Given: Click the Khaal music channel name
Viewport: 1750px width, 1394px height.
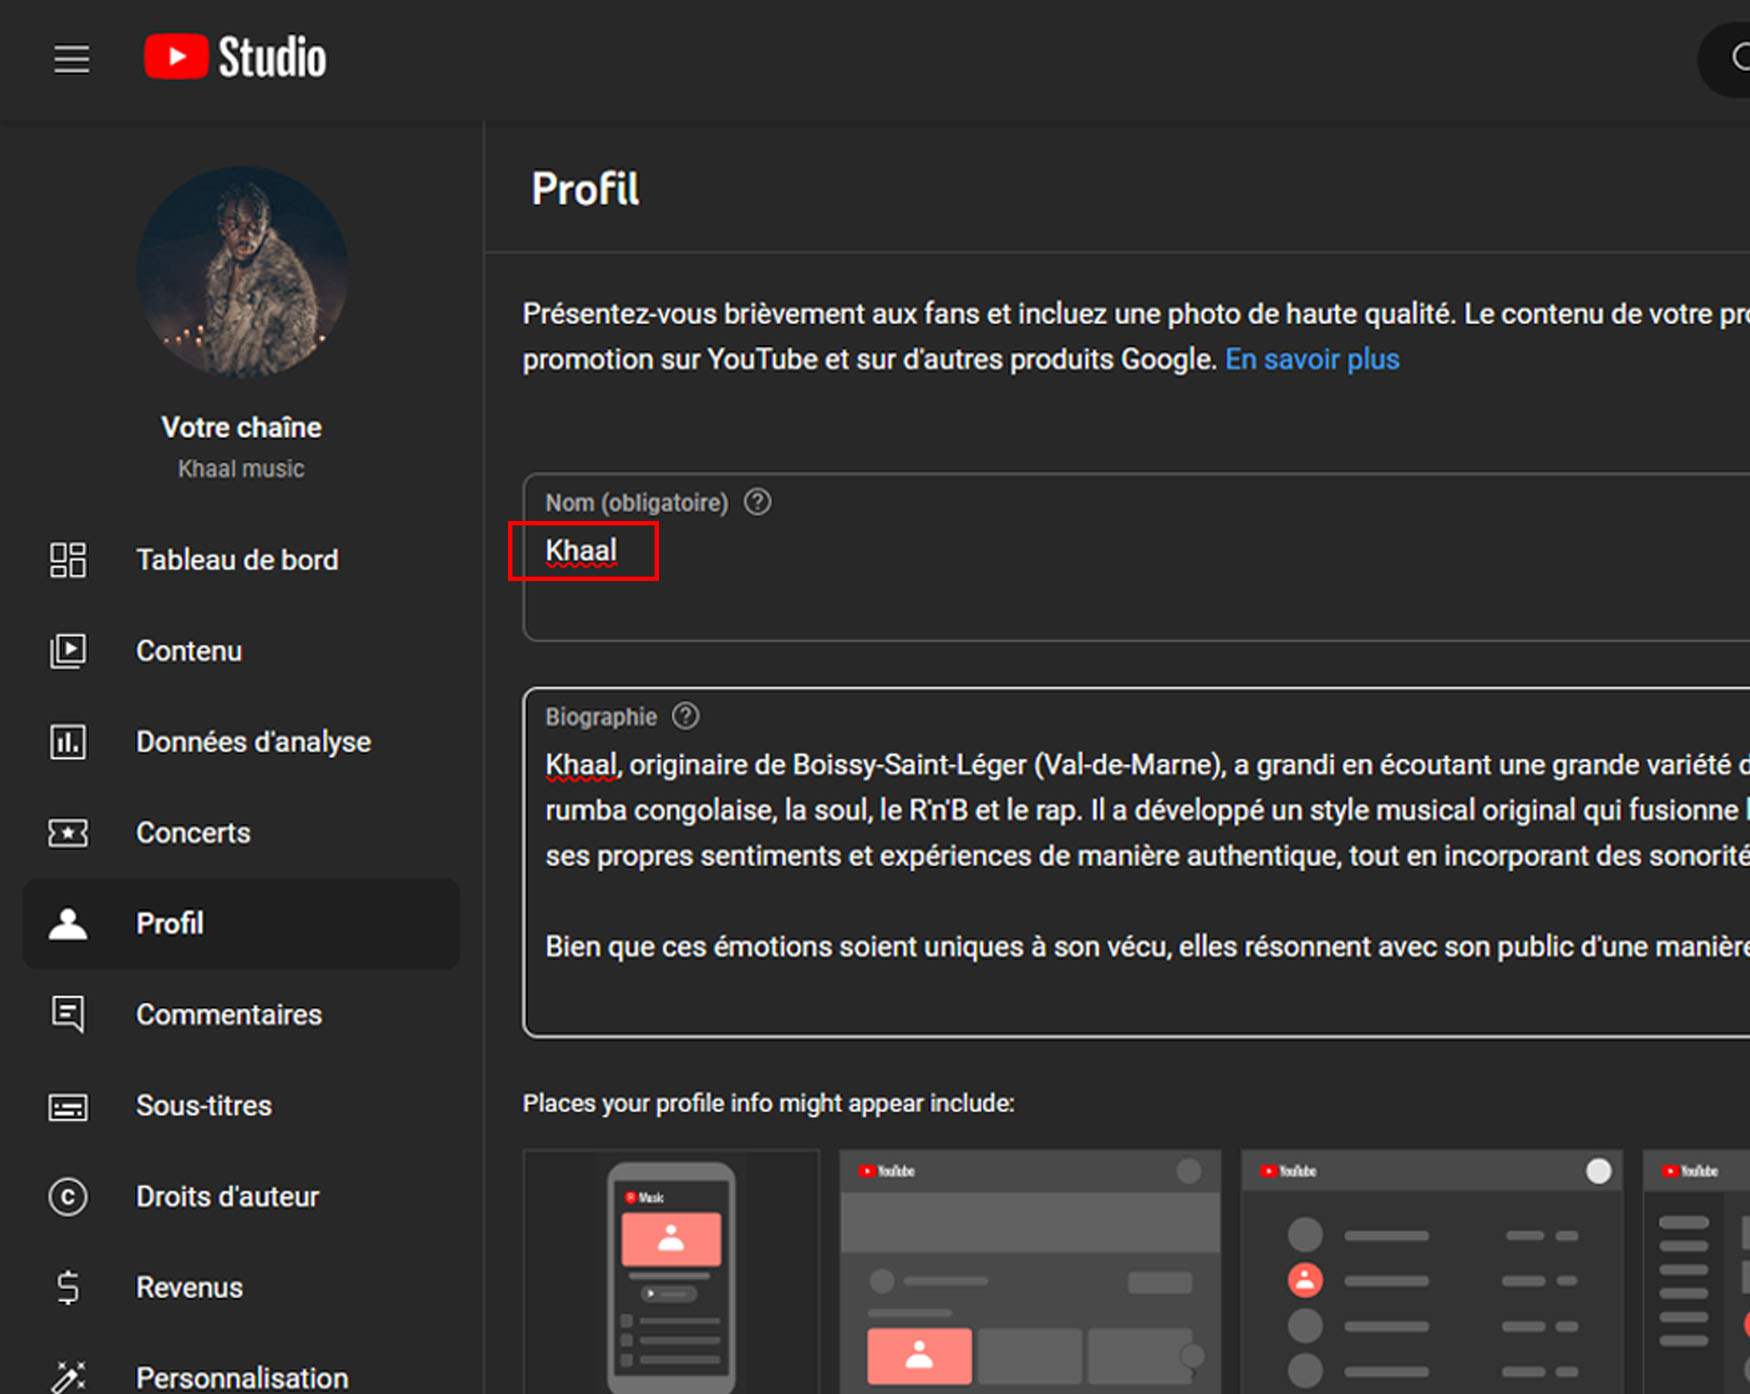Looking at the screenshot, I should point(241,469).
